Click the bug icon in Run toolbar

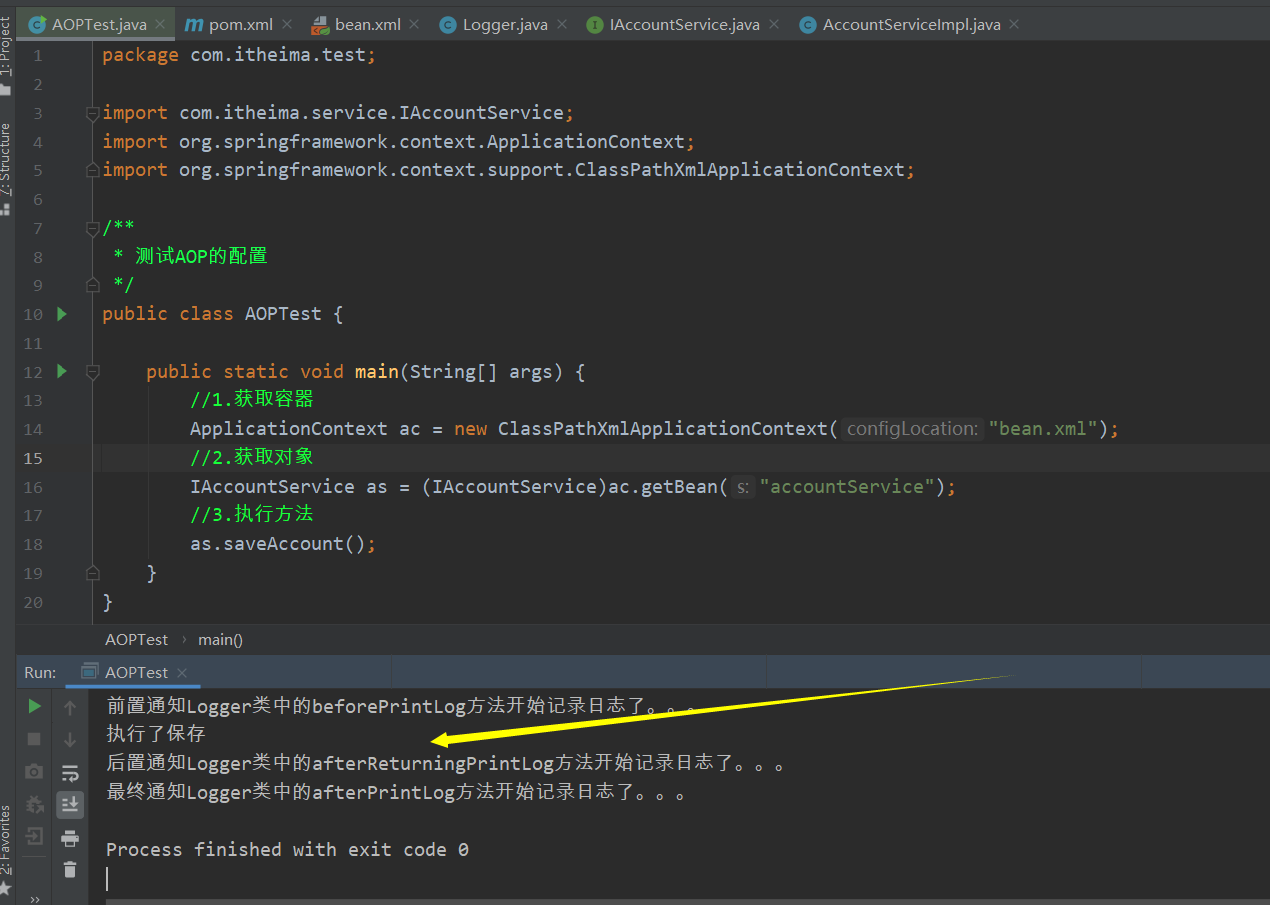pos(34,804)
